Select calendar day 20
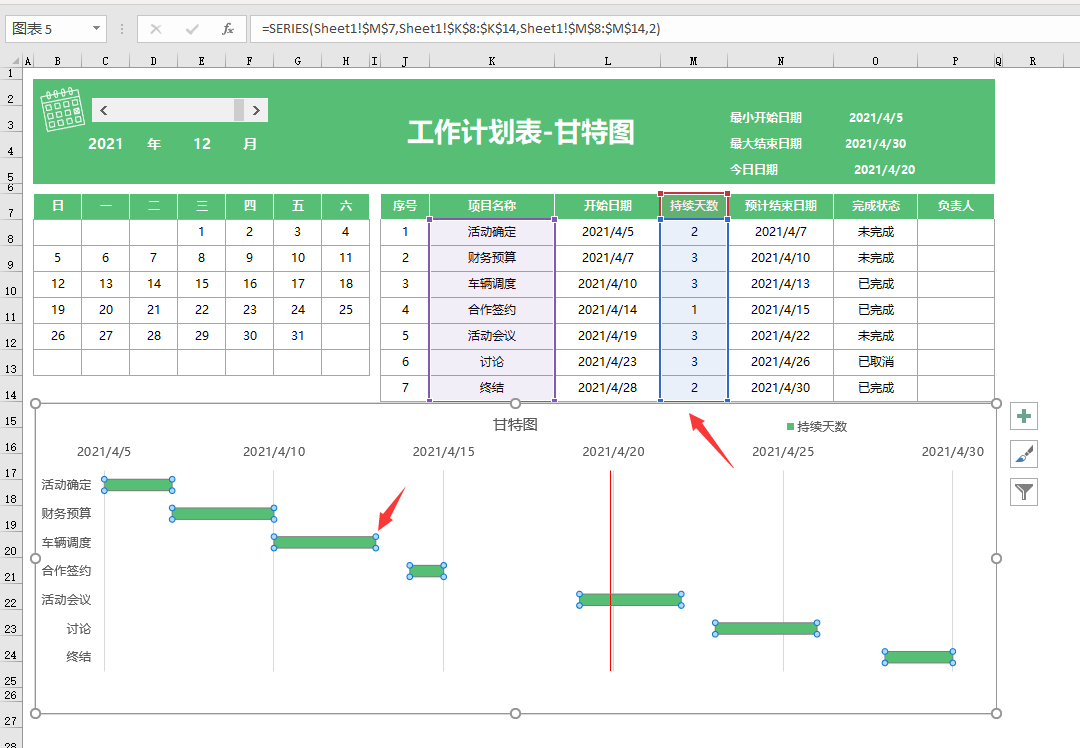Image resolution: width=1080 pixels, height=748 pixels. [x=105, y=310]
